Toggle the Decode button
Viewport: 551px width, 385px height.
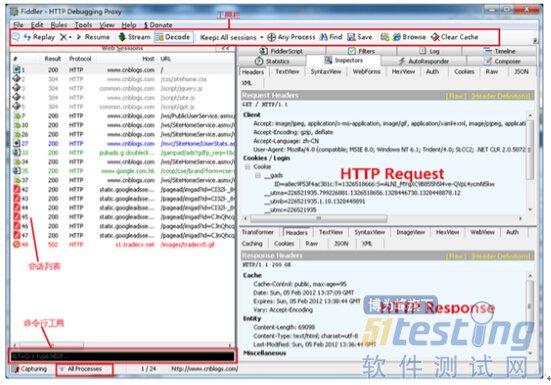click(x=174, y=37)
